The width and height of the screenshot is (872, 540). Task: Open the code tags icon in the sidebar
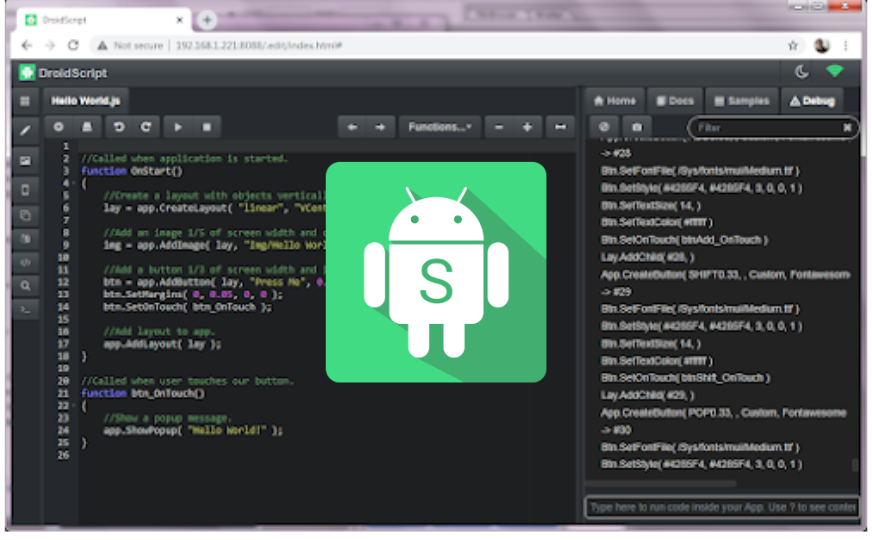(25, 262)
